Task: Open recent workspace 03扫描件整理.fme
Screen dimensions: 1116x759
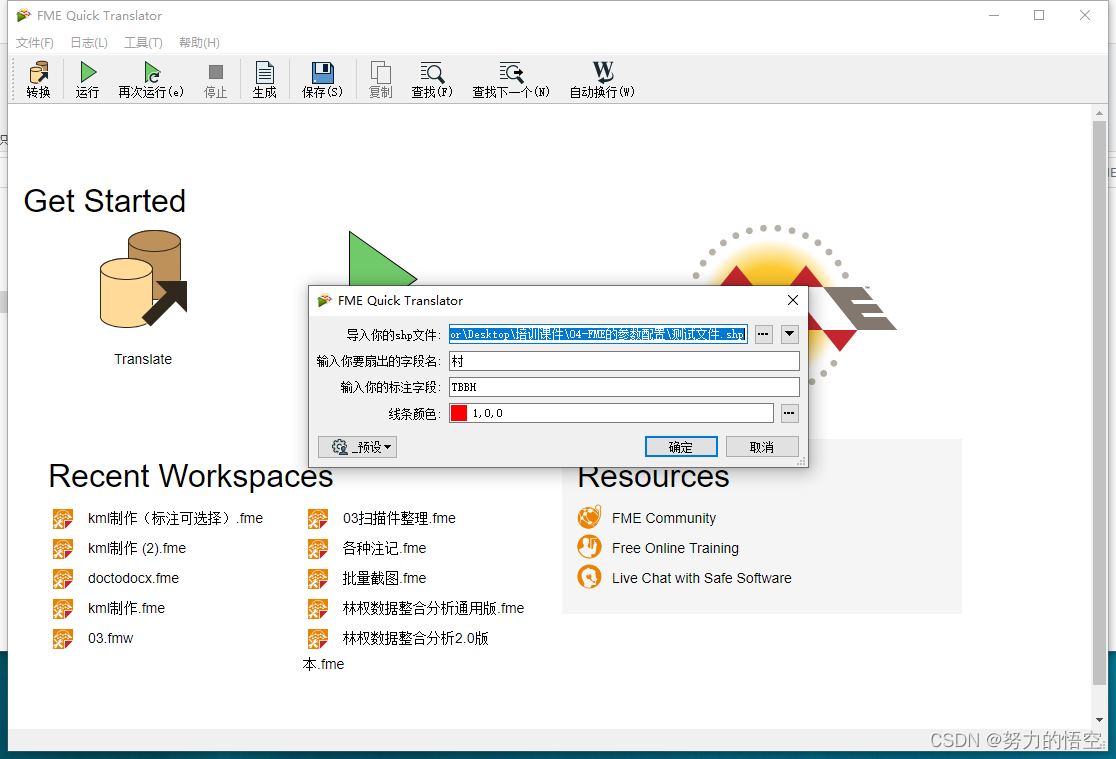Action: (x=399, y=518)
